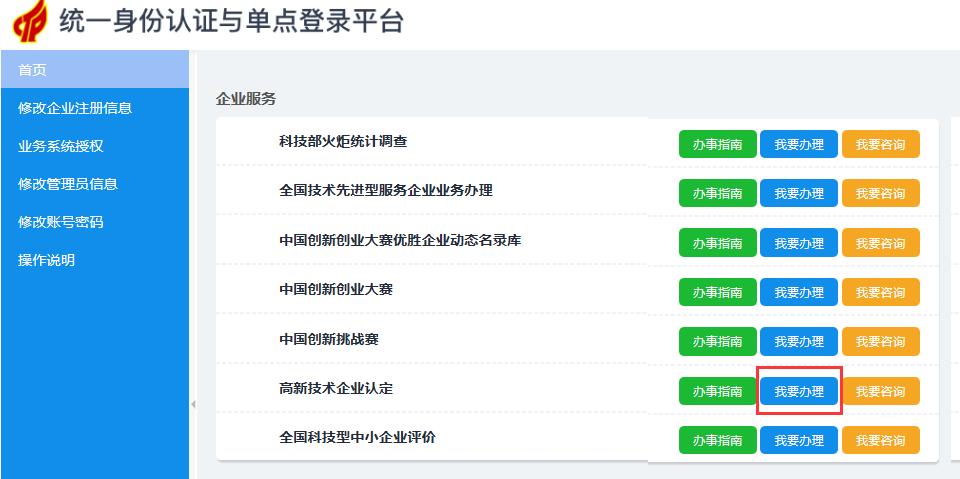Collapse the sidebar using the arrow handle
Image resolution: width=960 pixels, height=479 pixels.
[193, 404]
